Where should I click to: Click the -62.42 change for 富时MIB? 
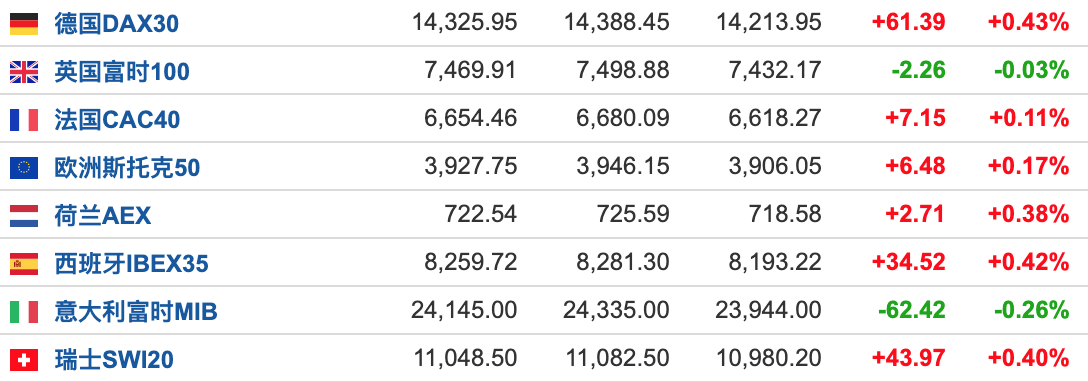pos(912,310)
